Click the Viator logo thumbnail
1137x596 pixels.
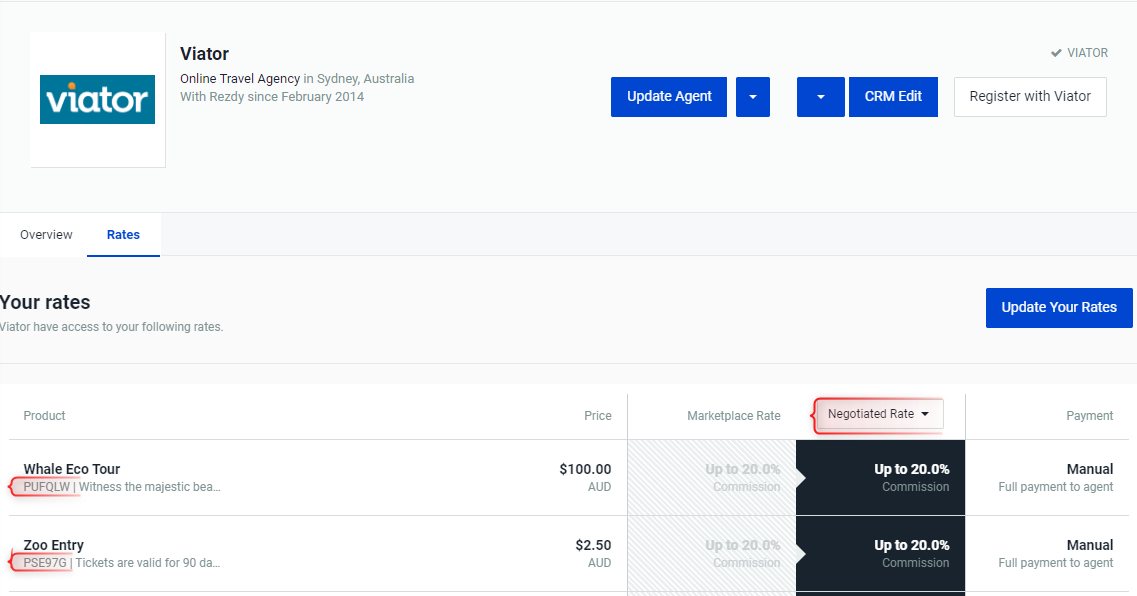tap(97, 99)
